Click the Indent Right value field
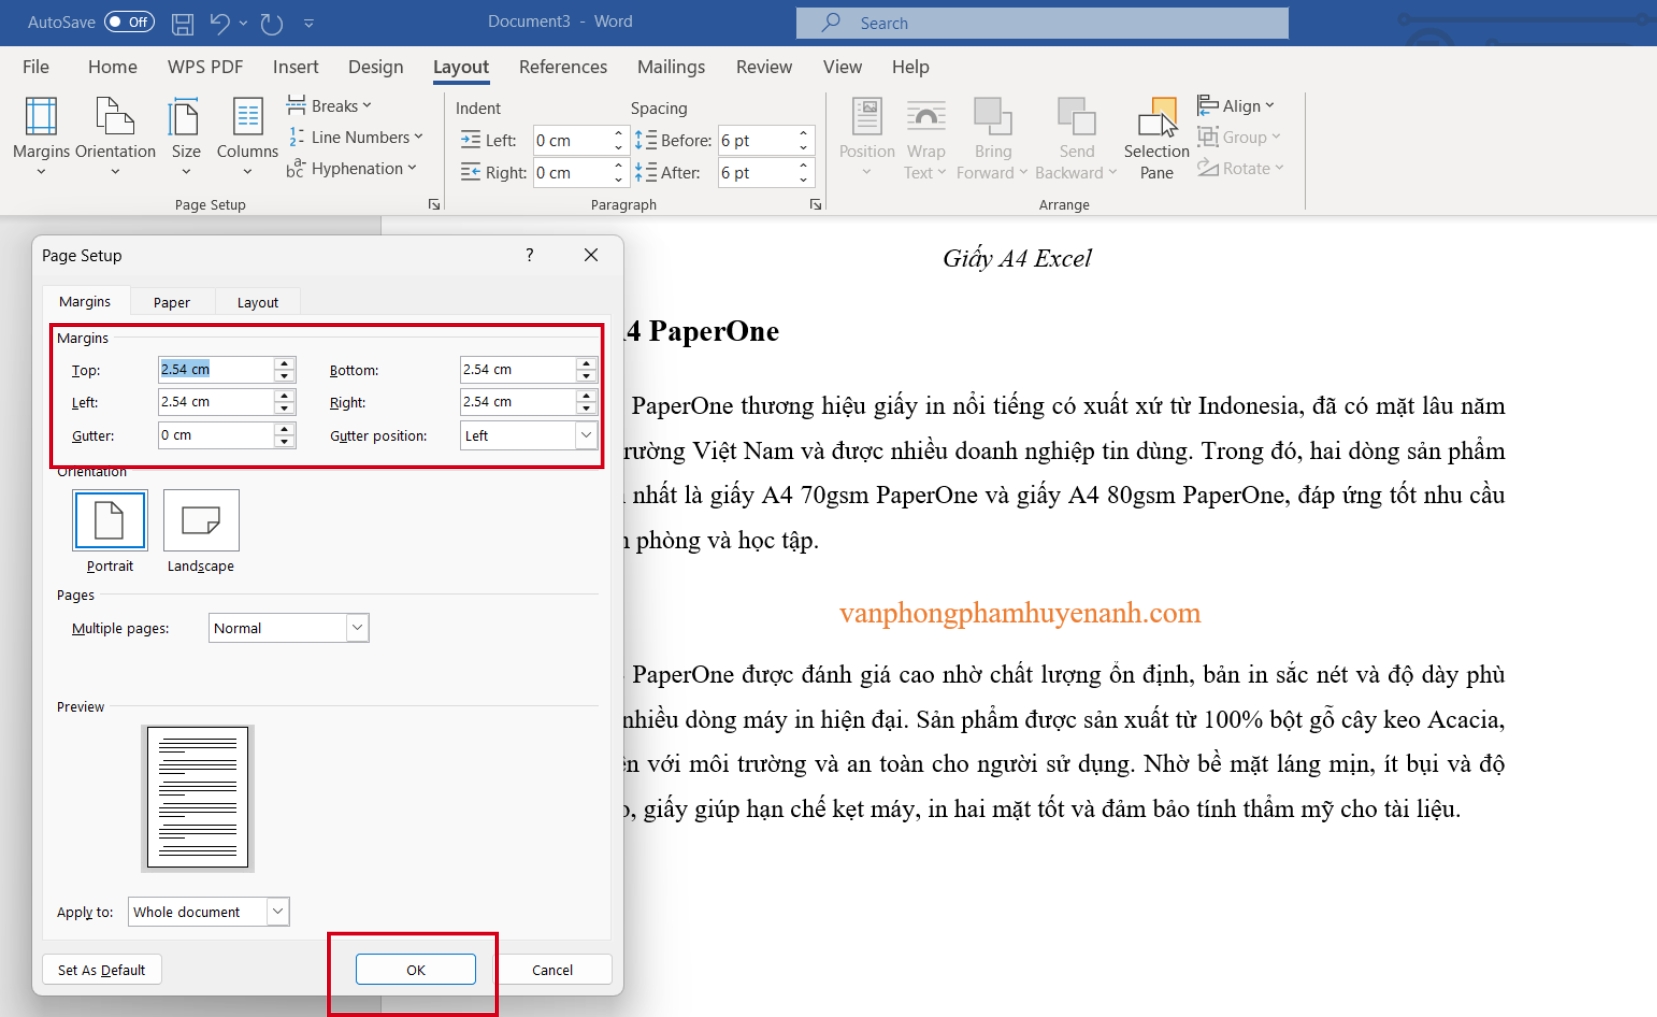 tap(570, 173)
